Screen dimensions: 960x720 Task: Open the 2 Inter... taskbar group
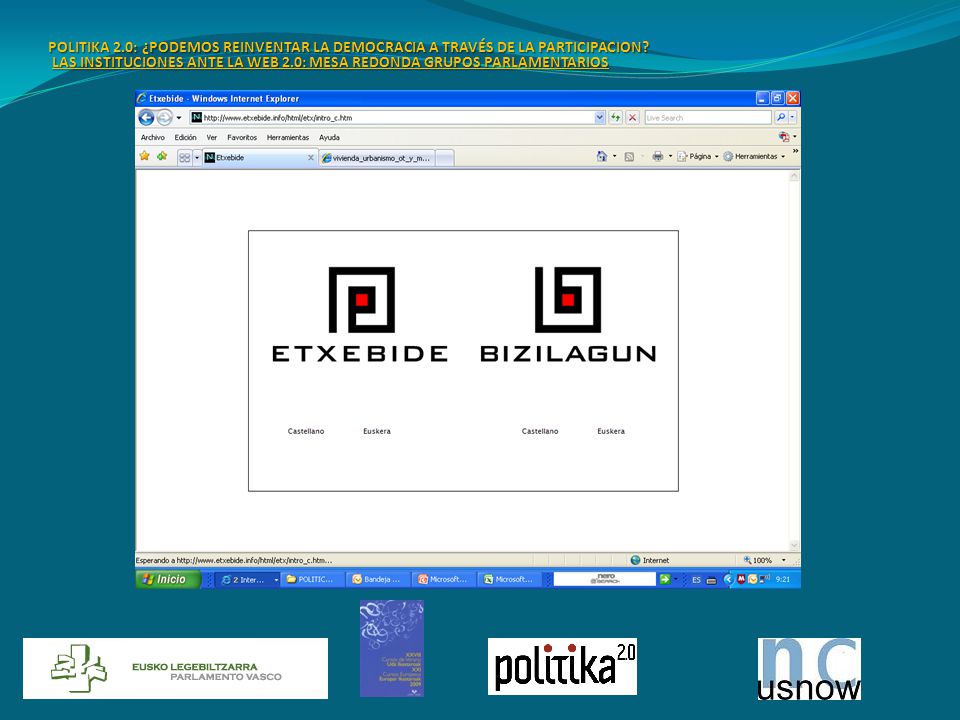[x=249, y=579]
